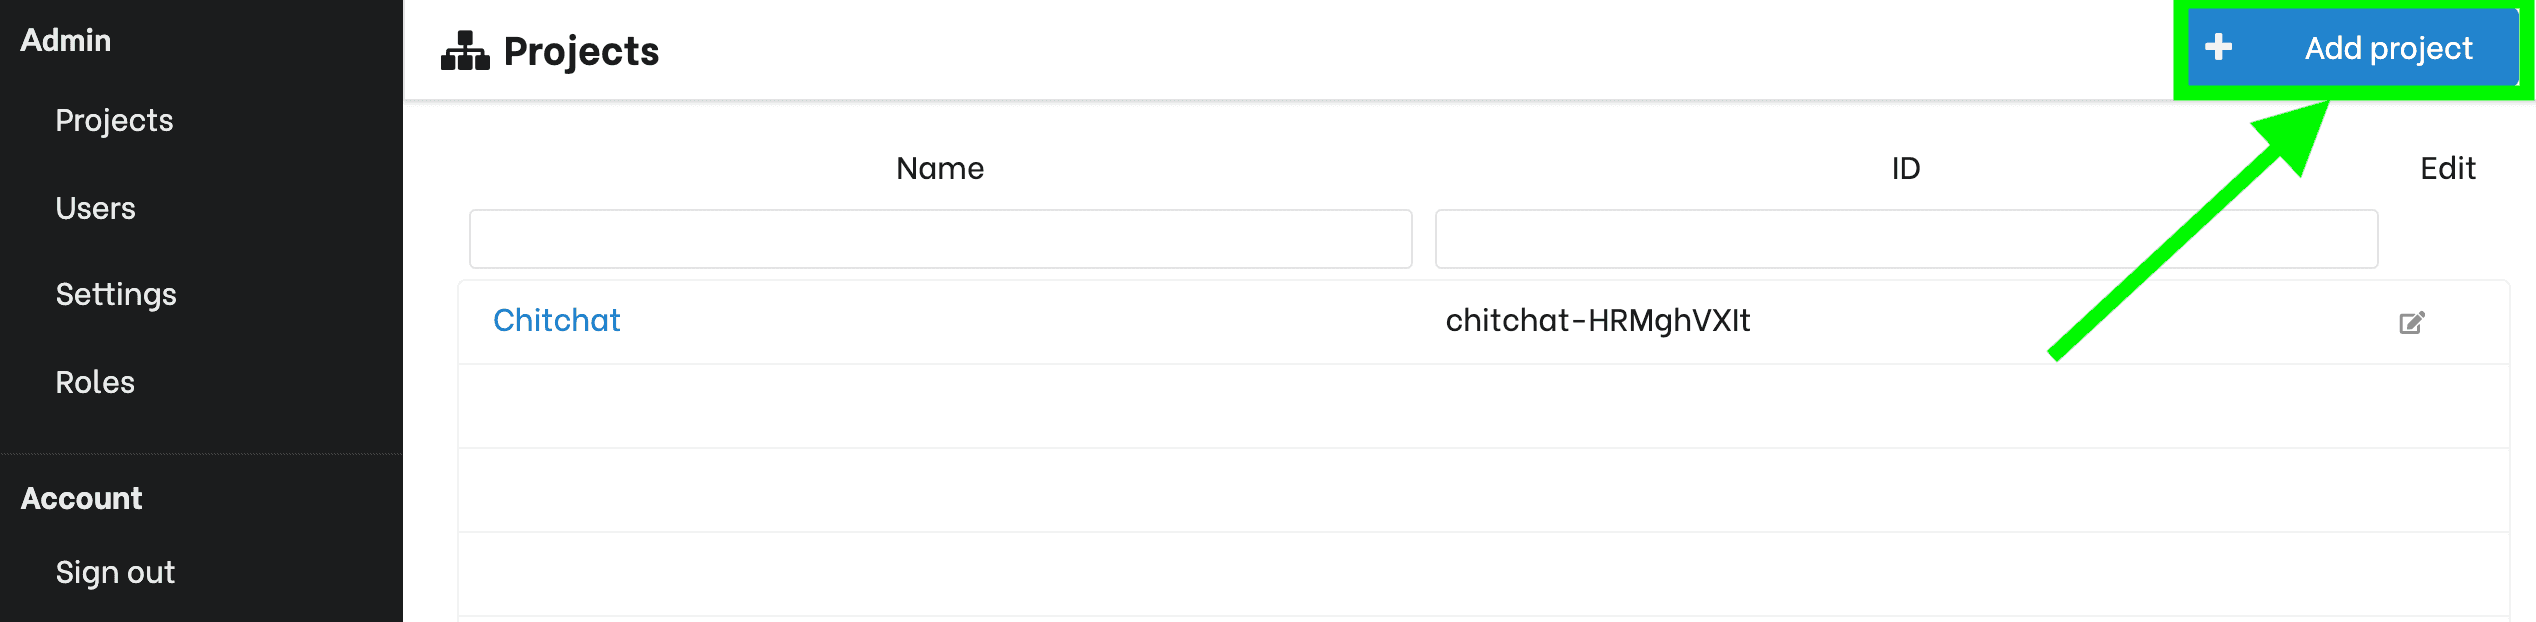Open the edit pencil icon for Chitchat
Viewport: 2536px width, 622px height.
coord(2412,322)
